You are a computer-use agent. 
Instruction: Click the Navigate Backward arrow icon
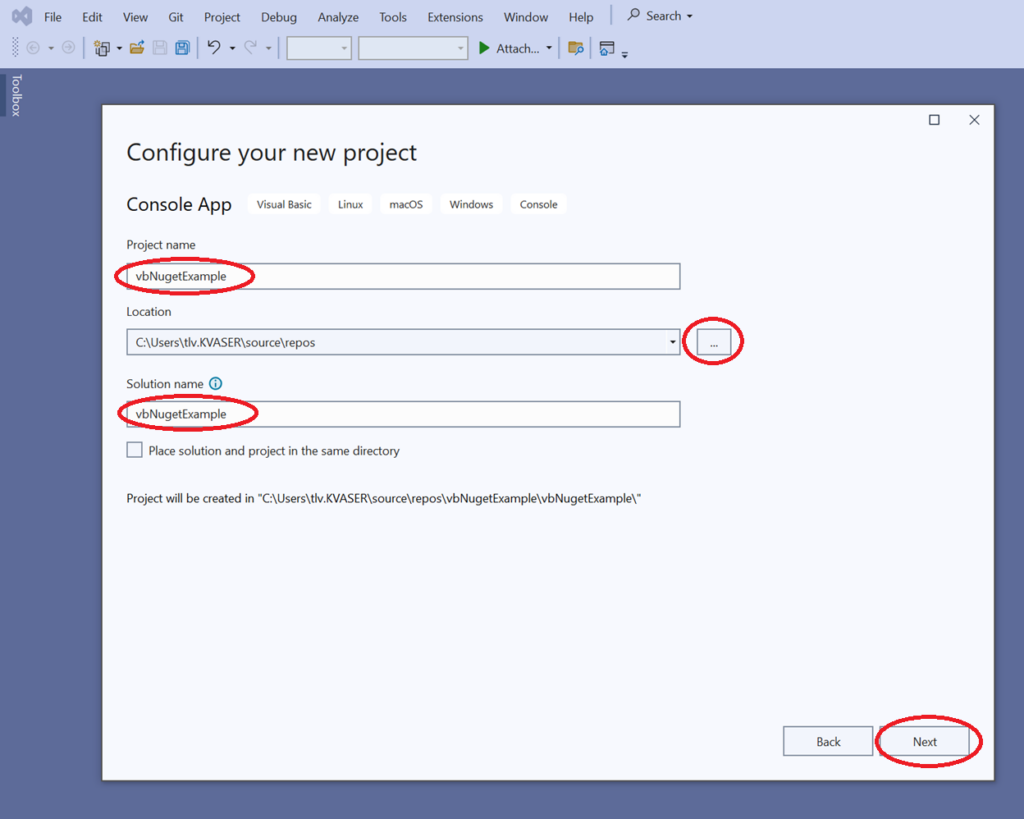(x=35, y=47)
